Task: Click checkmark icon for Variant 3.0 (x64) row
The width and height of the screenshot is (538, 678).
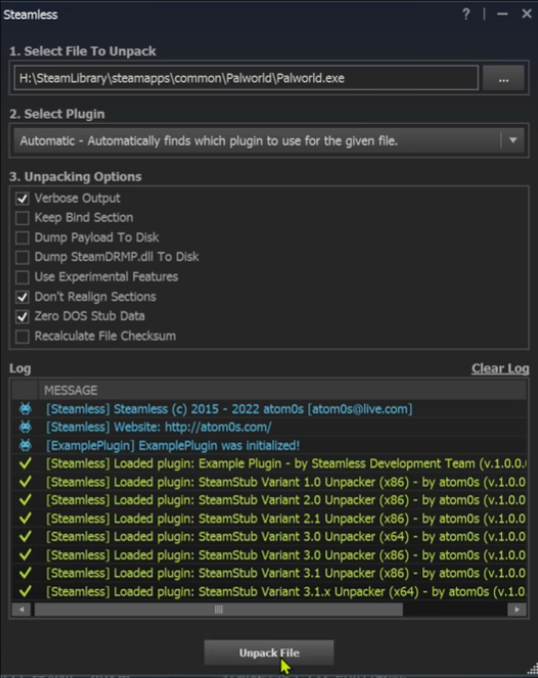Action: tap(26, 537)
